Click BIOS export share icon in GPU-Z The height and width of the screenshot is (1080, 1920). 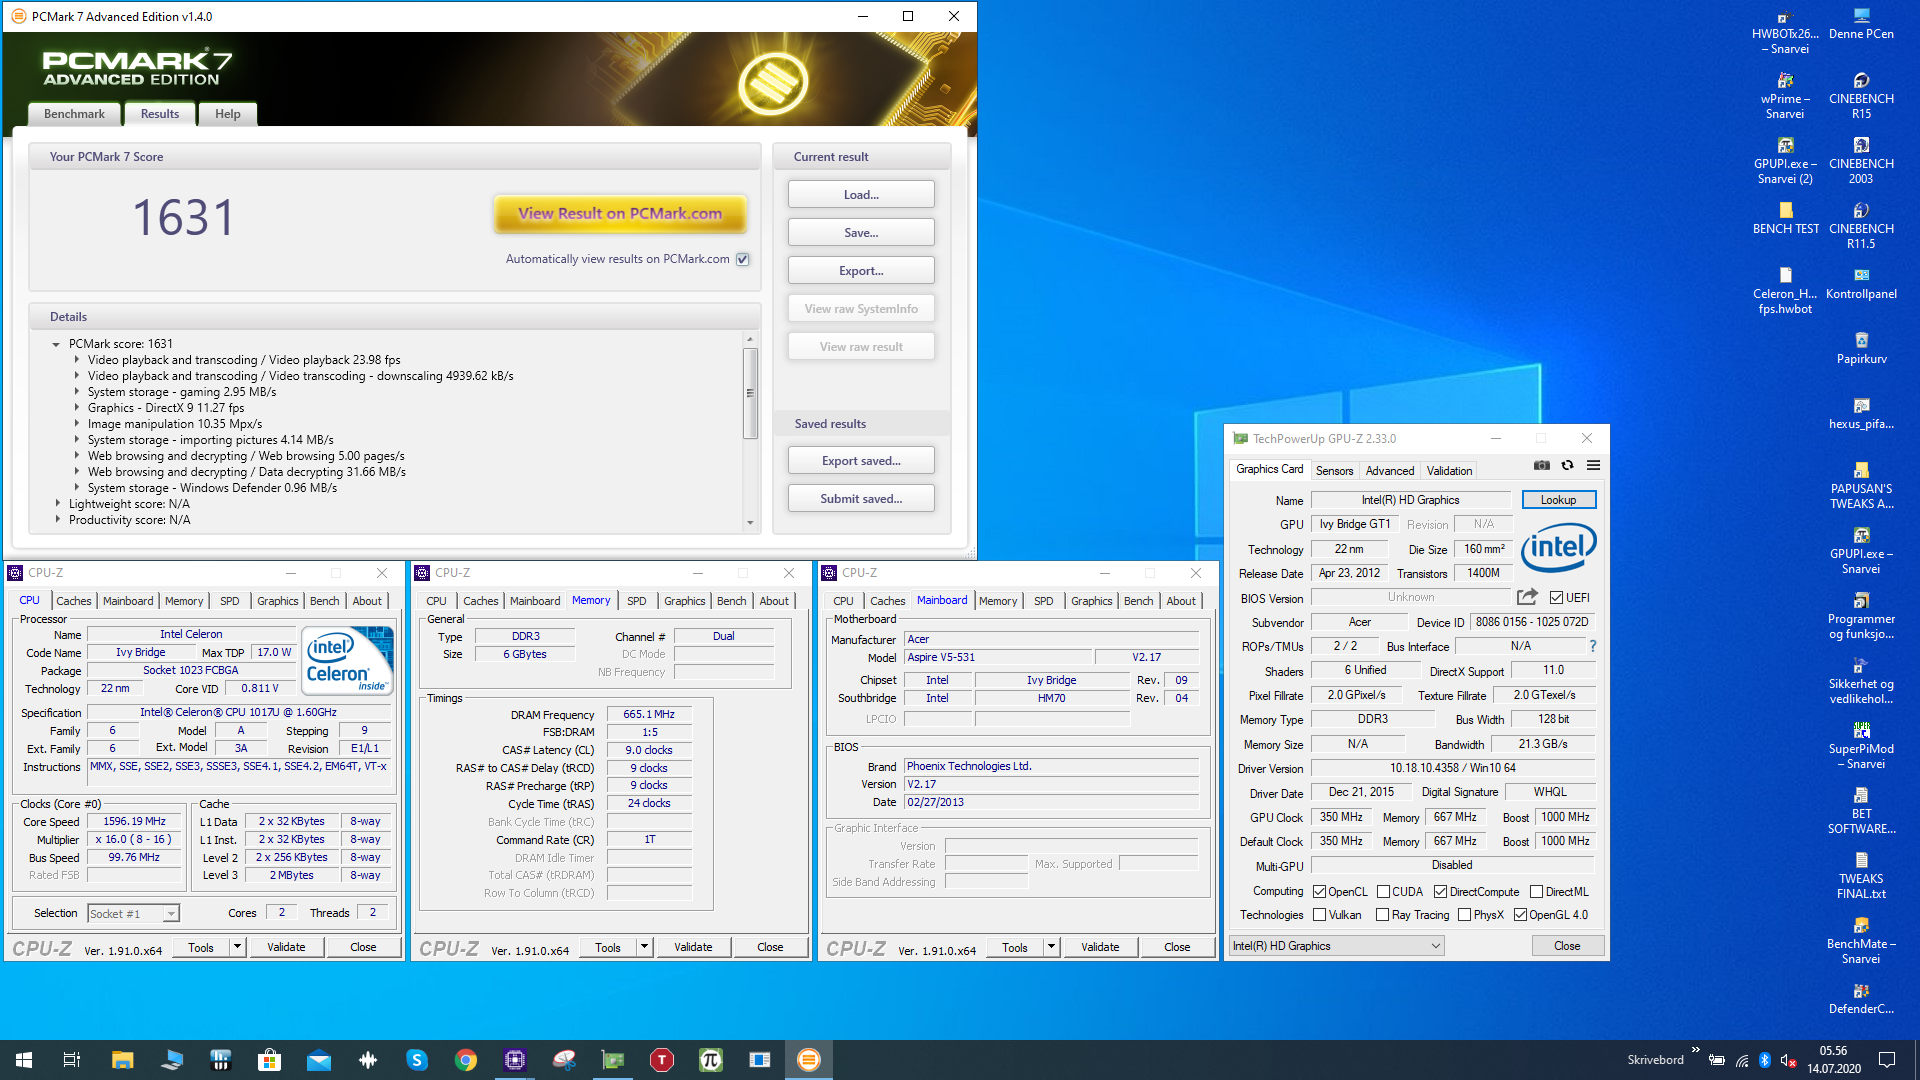tap(1526, 597)
